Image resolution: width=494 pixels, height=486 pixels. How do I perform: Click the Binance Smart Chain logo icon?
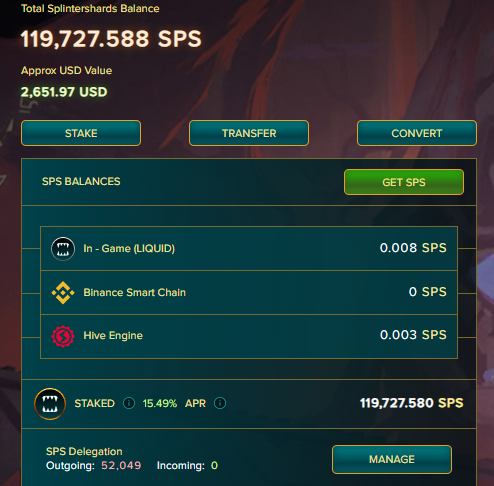63,293
